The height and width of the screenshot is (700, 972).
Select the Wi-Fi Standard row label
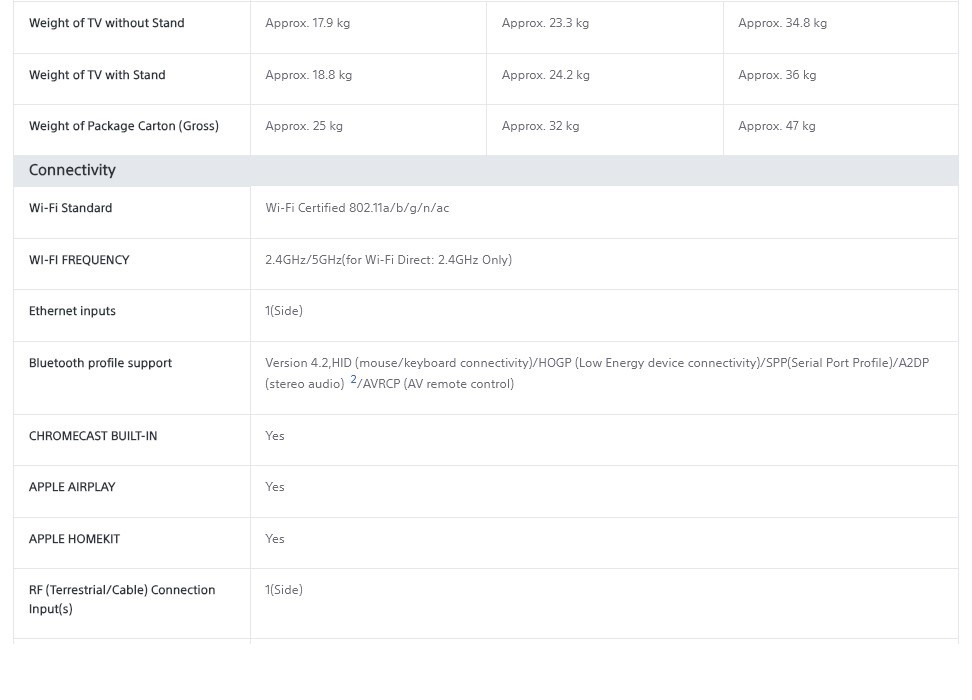71,208
